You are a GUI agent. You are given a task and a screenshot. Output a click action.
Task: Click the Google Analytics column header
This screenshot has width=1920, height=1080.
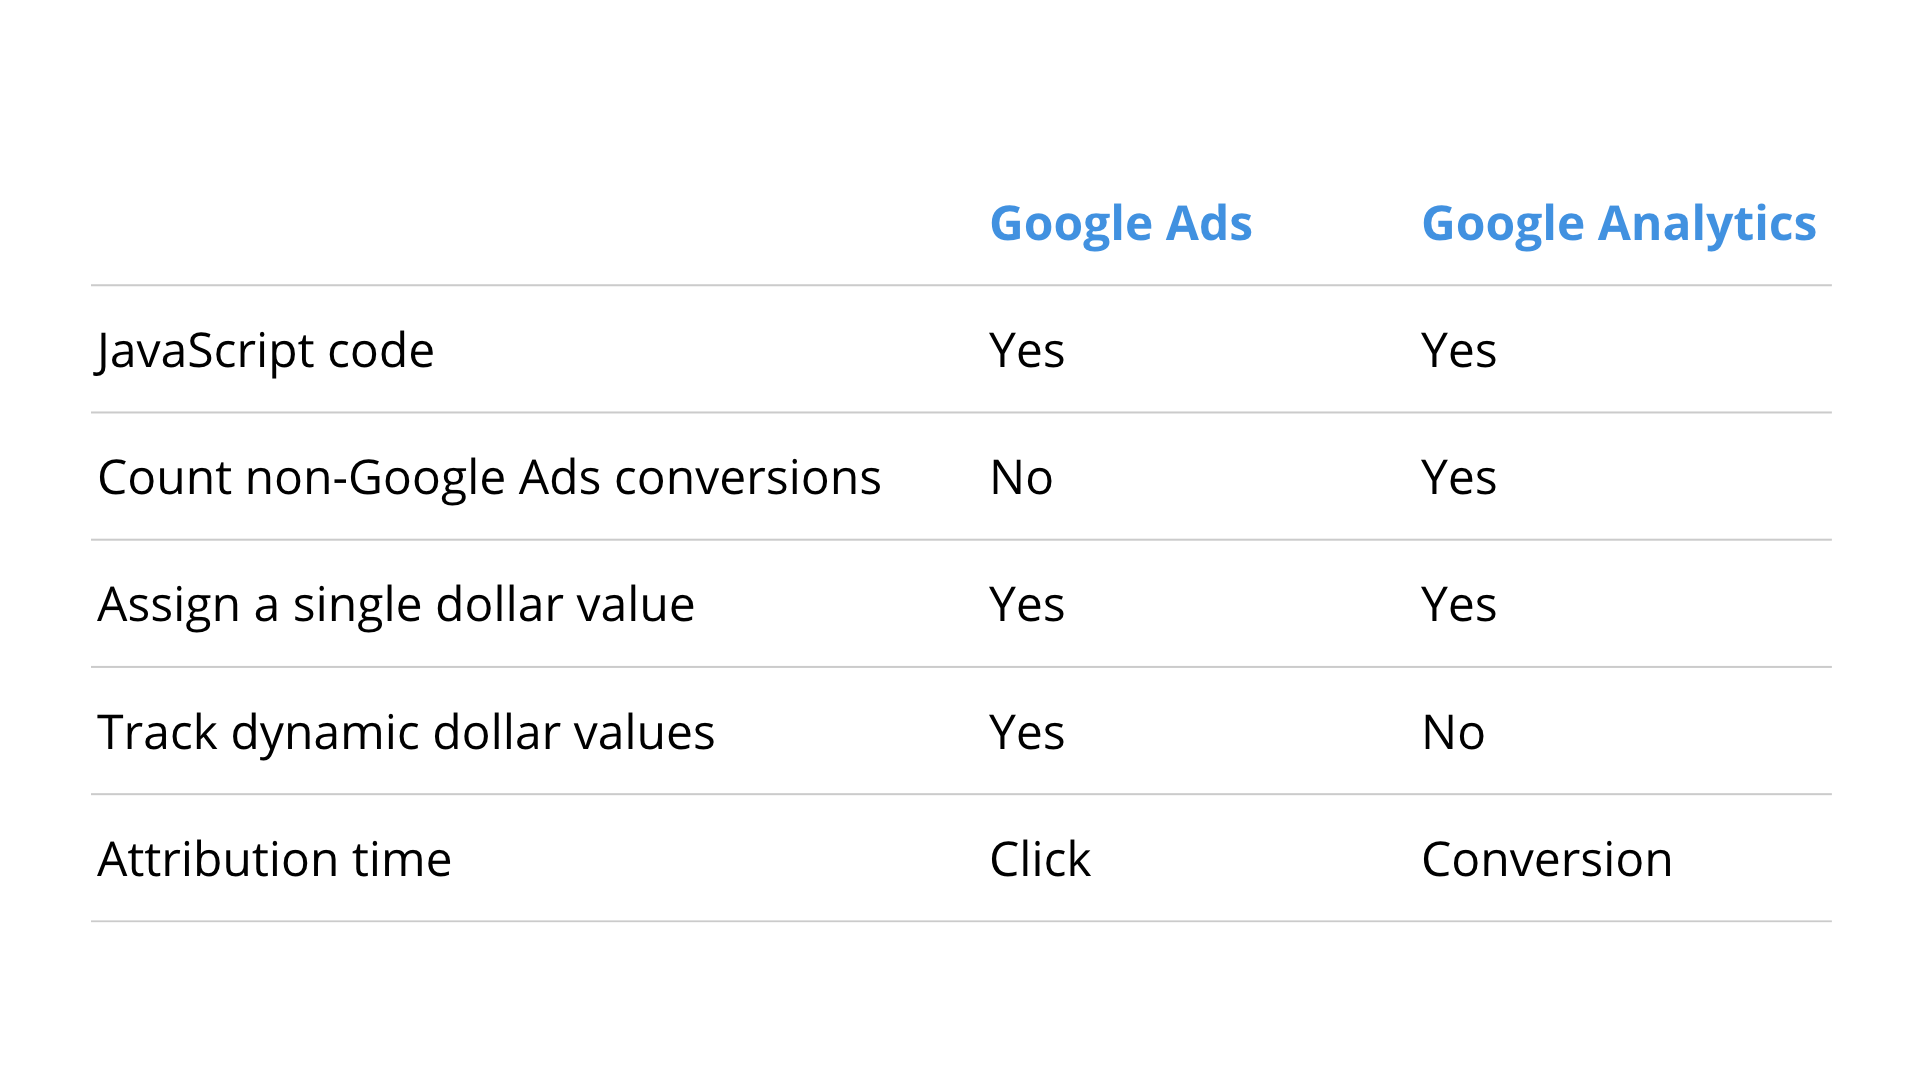click(1618, 225)
